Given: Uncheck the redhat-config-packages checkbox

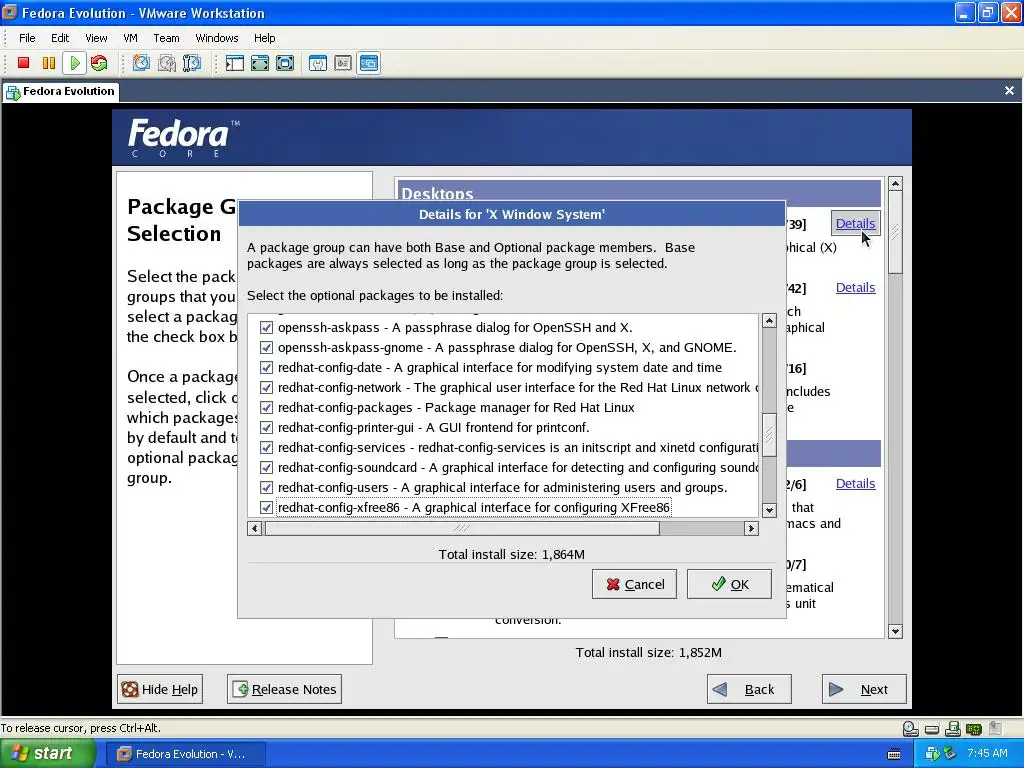Looking at the screenshot, I should pyautogui.click(x=266, y=408).
